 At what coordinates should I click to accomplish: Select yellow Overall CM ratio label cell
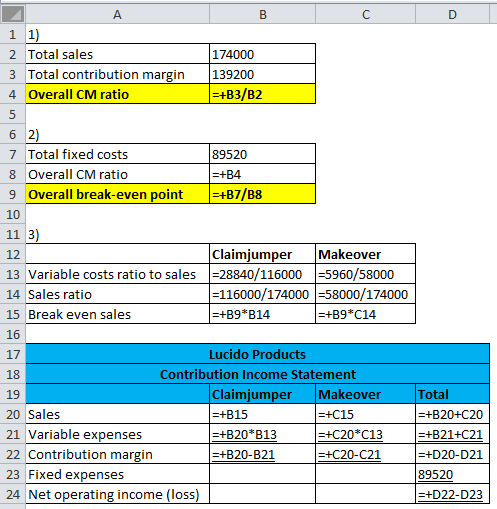pyautogui.click(x=118, y=94)
